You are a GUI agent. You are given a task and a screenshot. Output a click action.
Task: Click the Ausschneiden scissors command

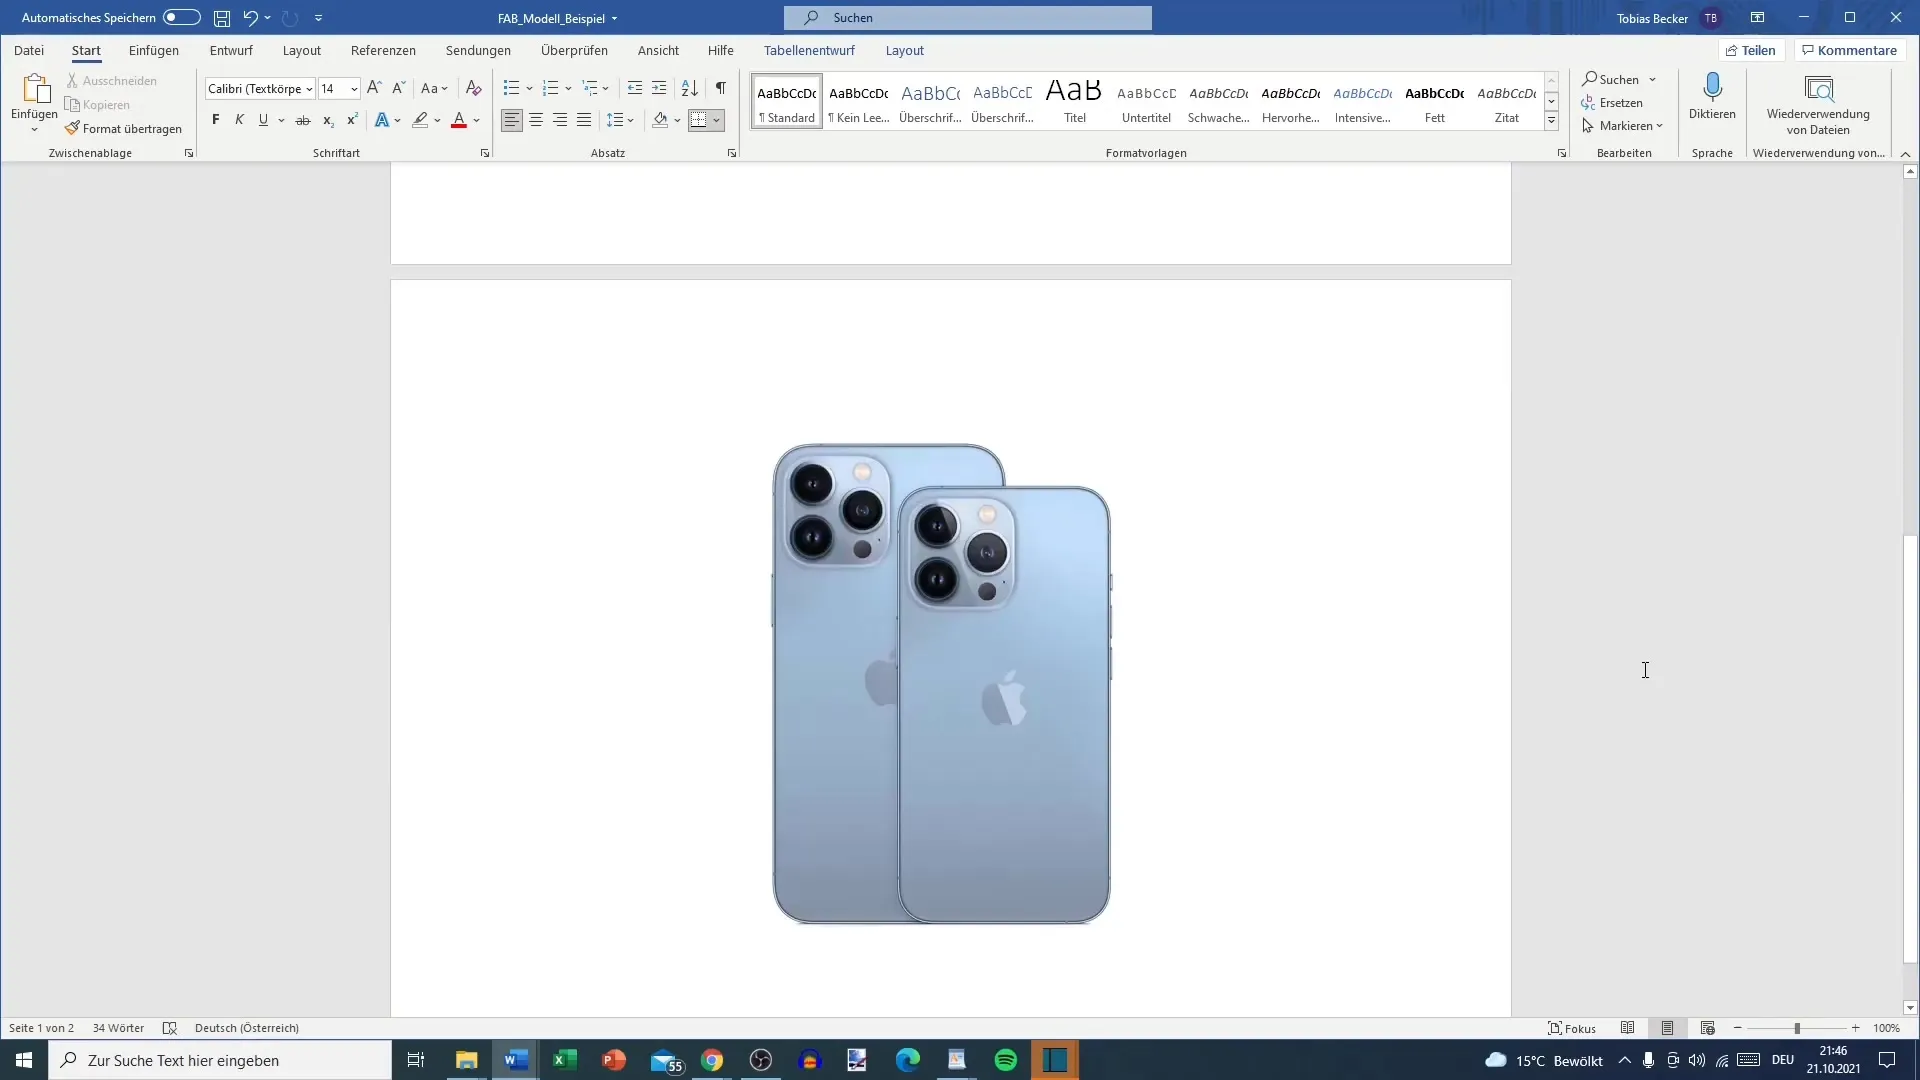pos(112,80)
